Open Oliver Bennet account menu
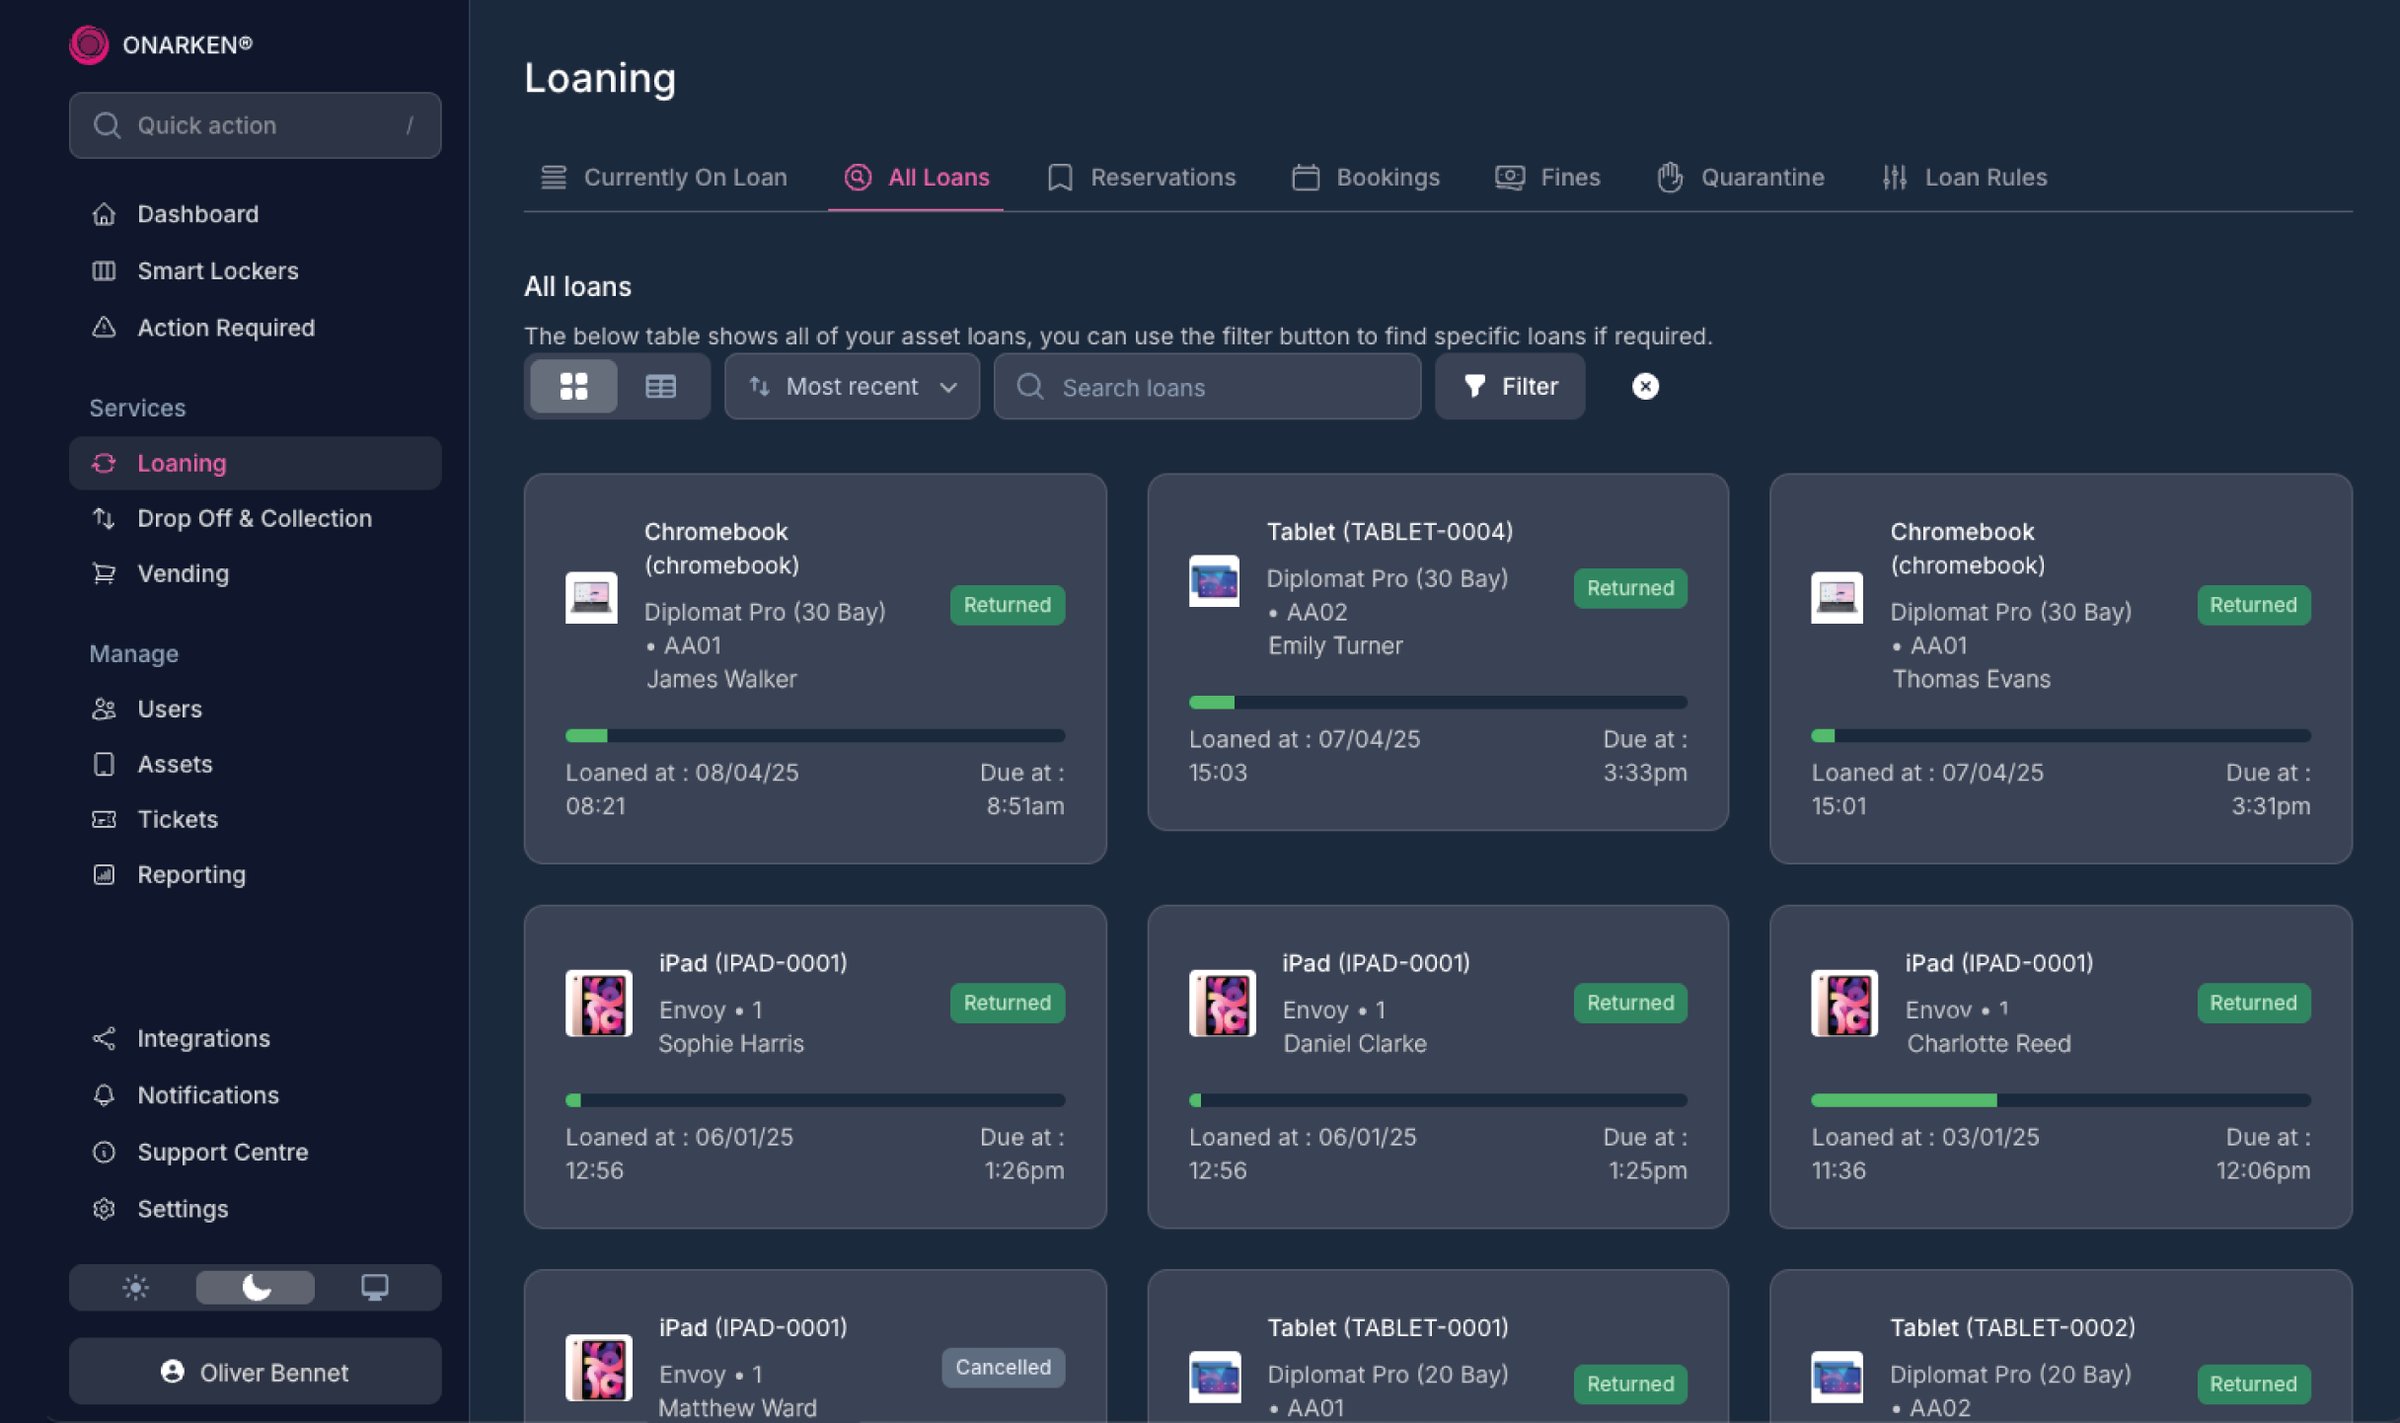 tap(255, 1372)
